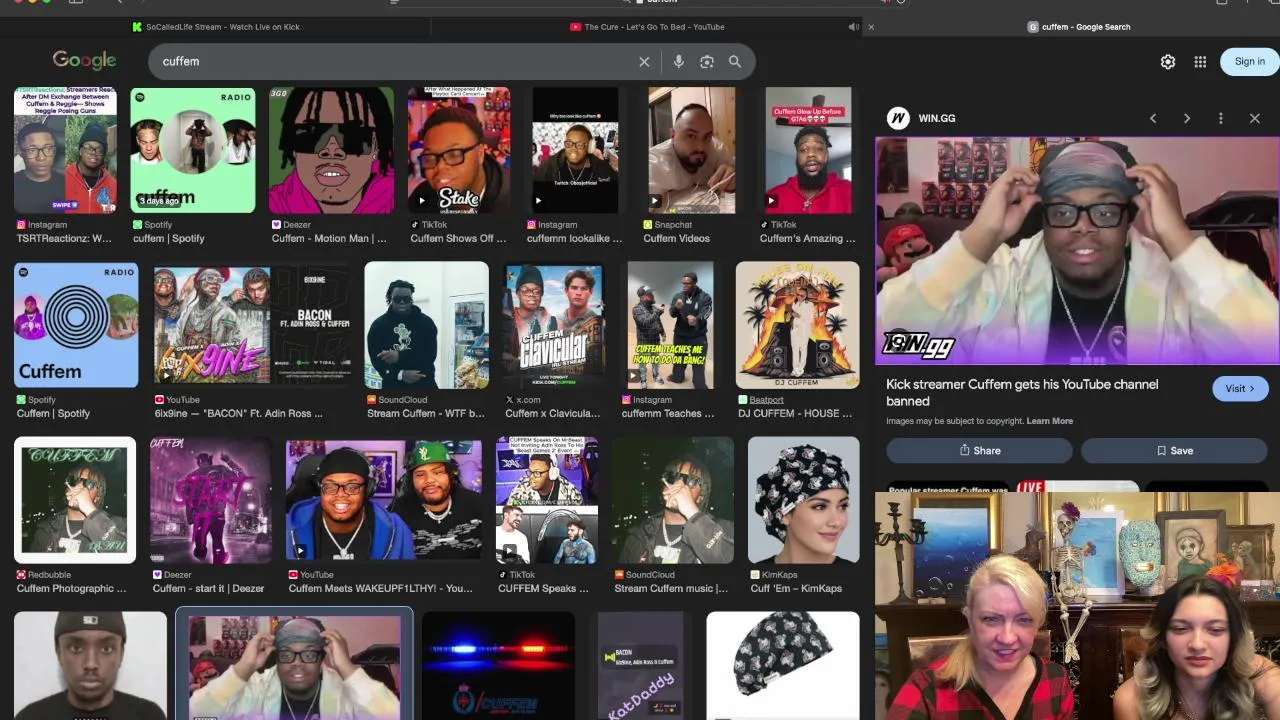Screen dimensions: 1280x720
Task: Click 'Cuff 'Em – KimKaps' caption
Action: 796,589
